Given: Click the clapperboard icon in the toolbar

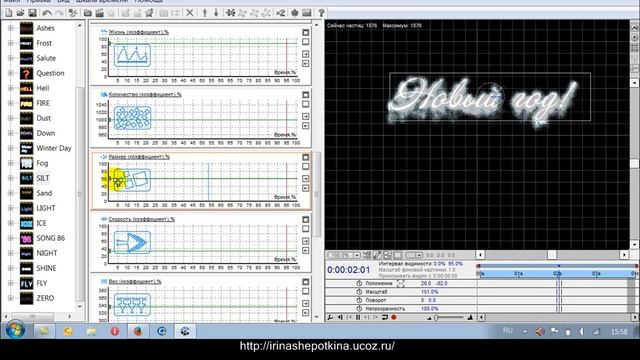Looking at the screenshot, I should click(x=99, y=13).
